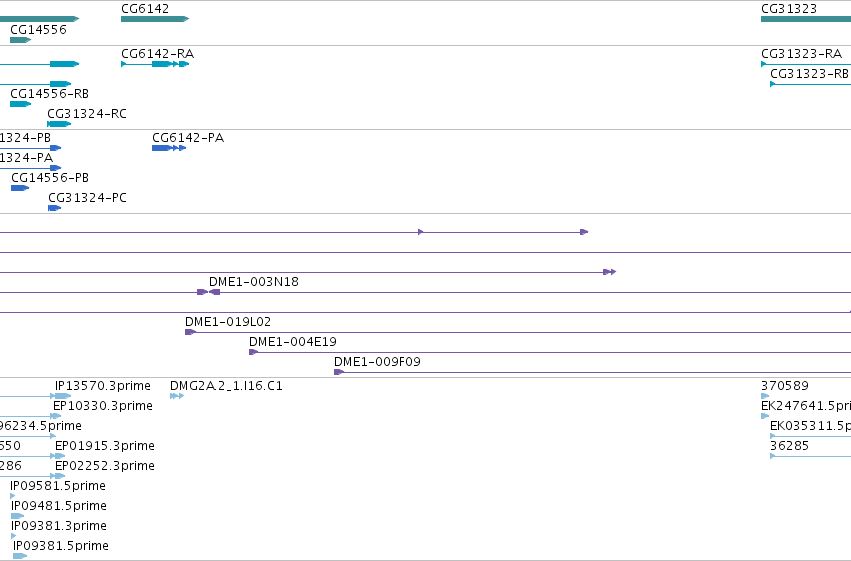Click the IP13570.3prime EST label
This screenshot has width=851, height=561.
103,386
